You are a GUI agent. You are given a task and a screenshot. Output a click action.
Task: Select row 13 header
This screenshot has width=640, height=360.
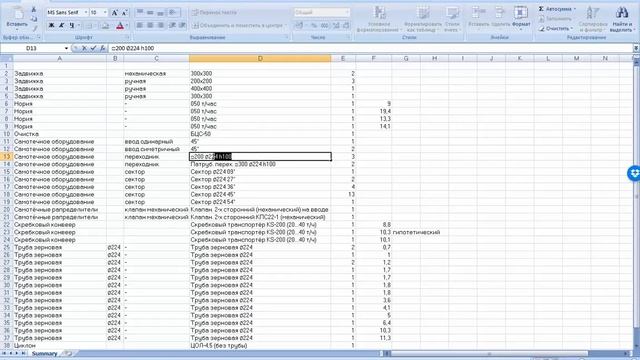pos(7,157)
